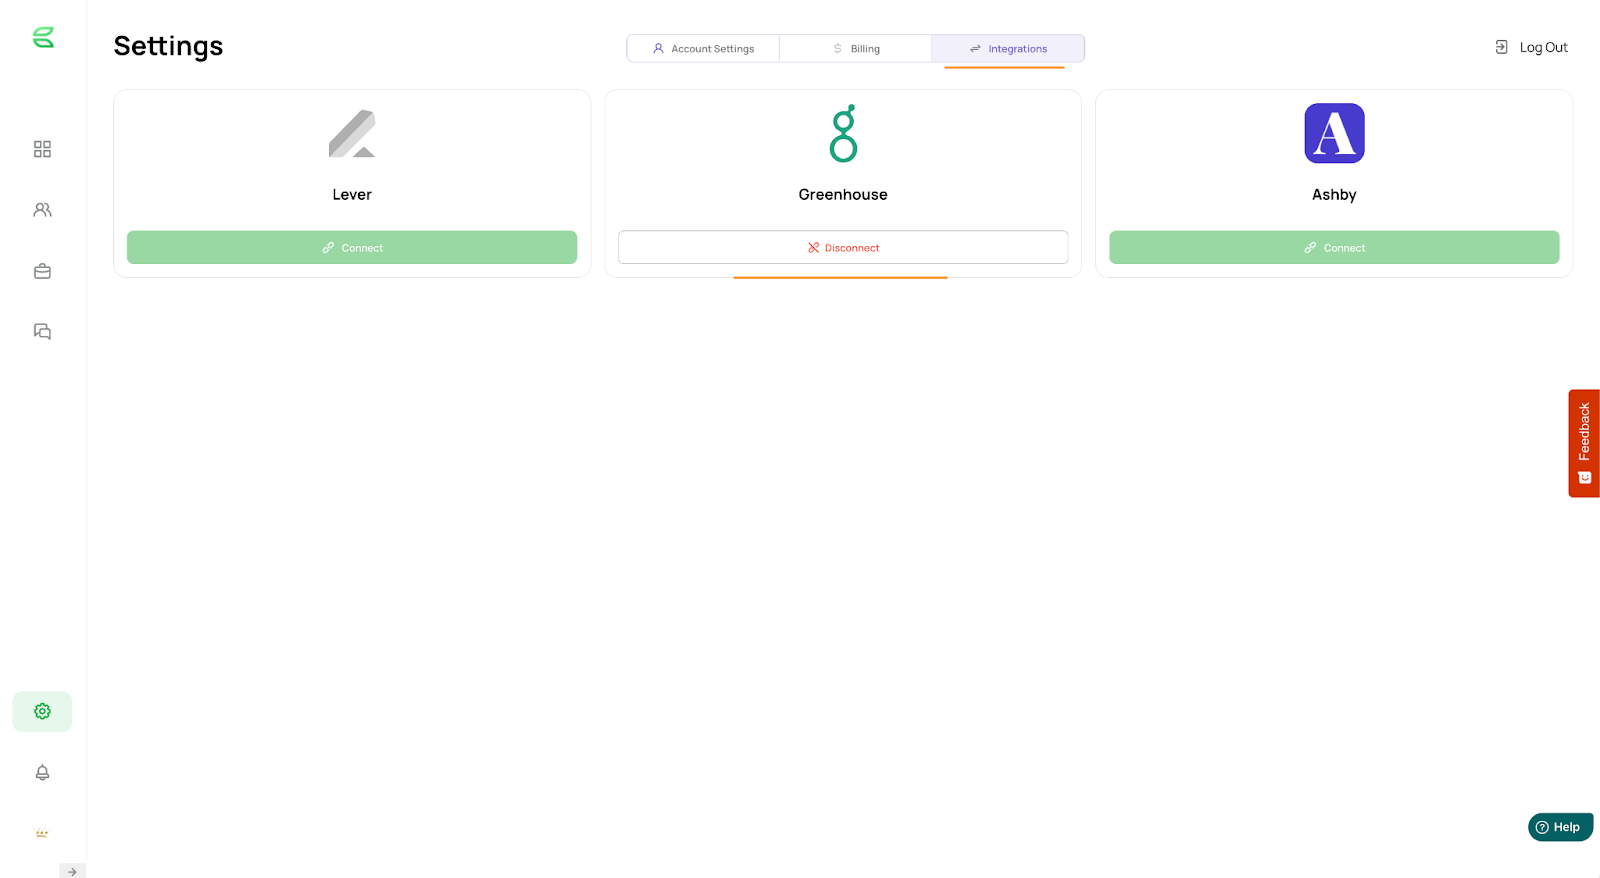Open the candidates people icon in sidebar
This screenshot has height=878, width=1600.
pyautogui.click(x=42, y=210)
